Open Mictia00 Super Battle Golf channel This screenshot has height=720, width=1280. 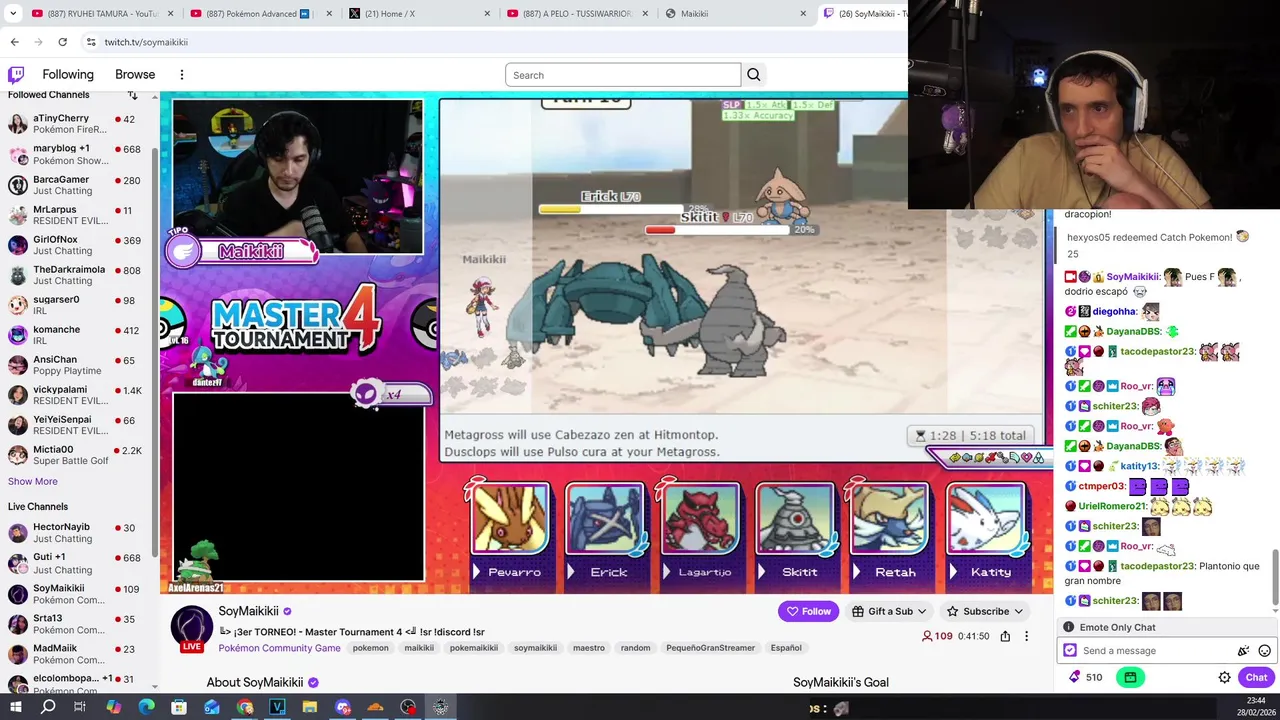[76, 455]
